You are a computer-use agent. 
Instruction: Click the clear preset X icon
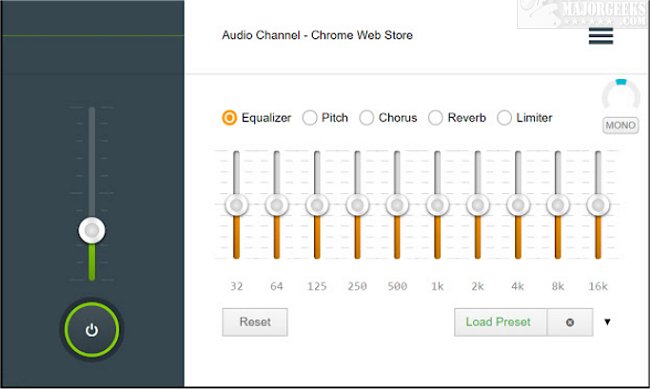(x=570, y=322)
